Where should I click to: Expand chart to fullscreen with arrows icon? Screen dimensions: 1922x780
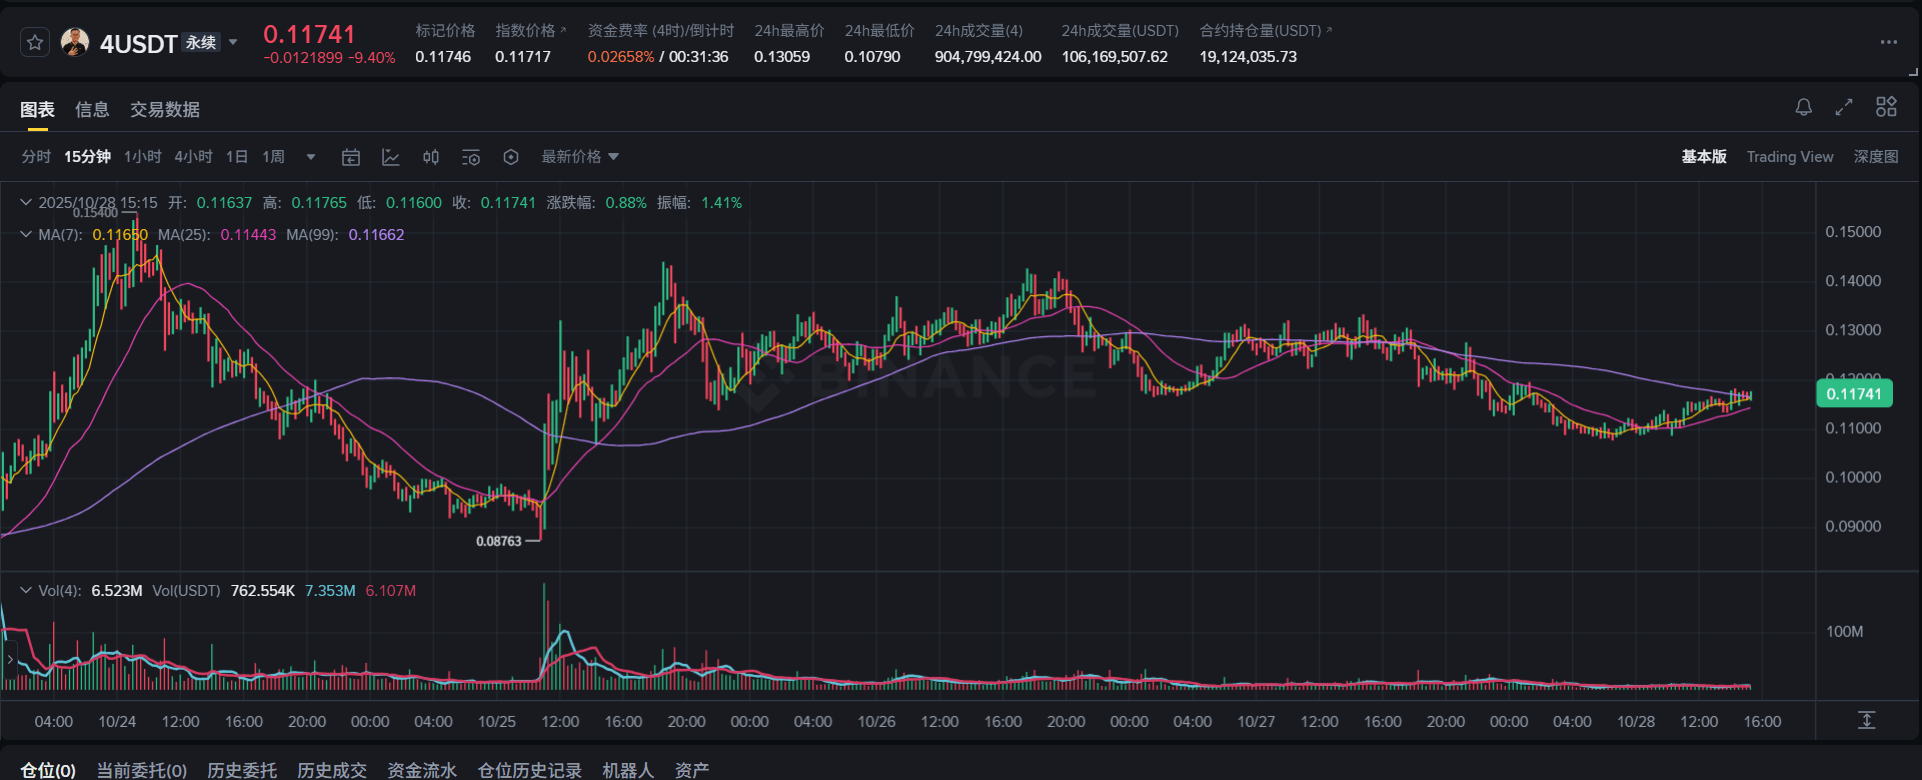point(1844,107)
